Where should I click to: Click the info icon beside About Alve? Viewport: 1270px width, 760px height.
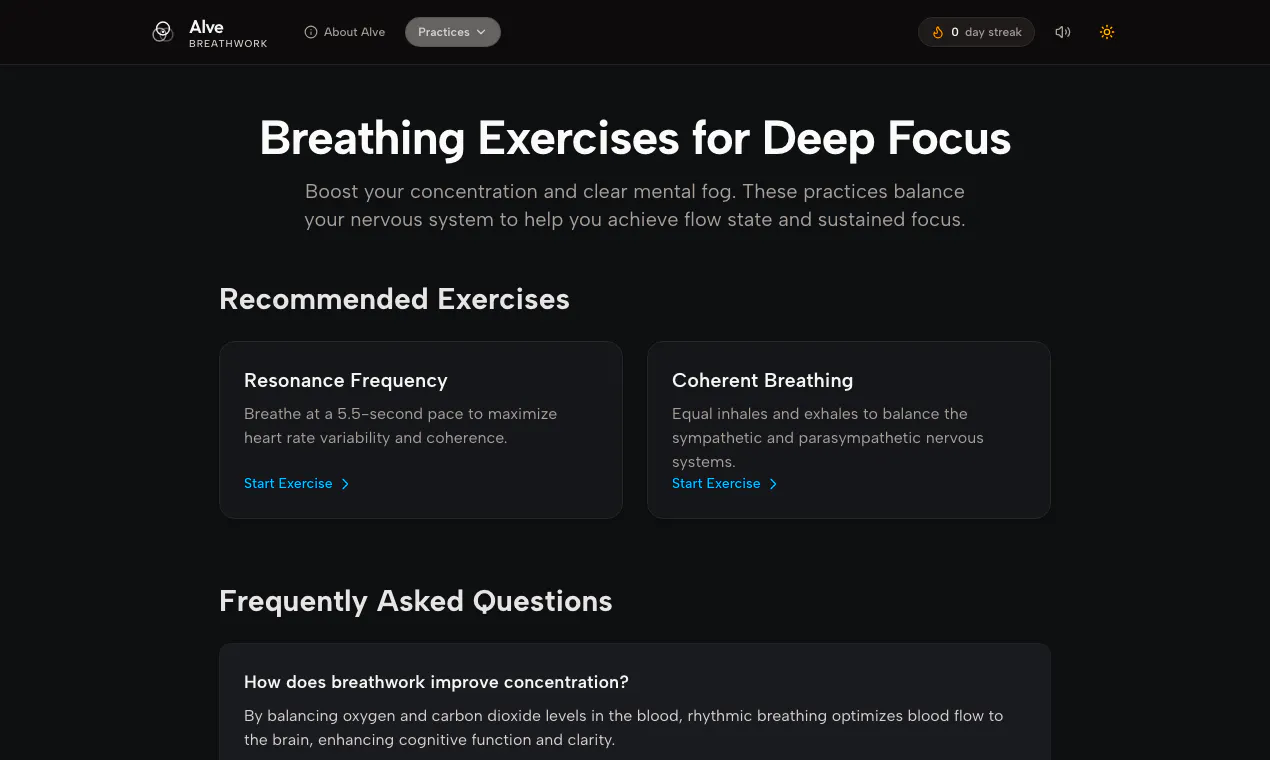tap(311, 32)
